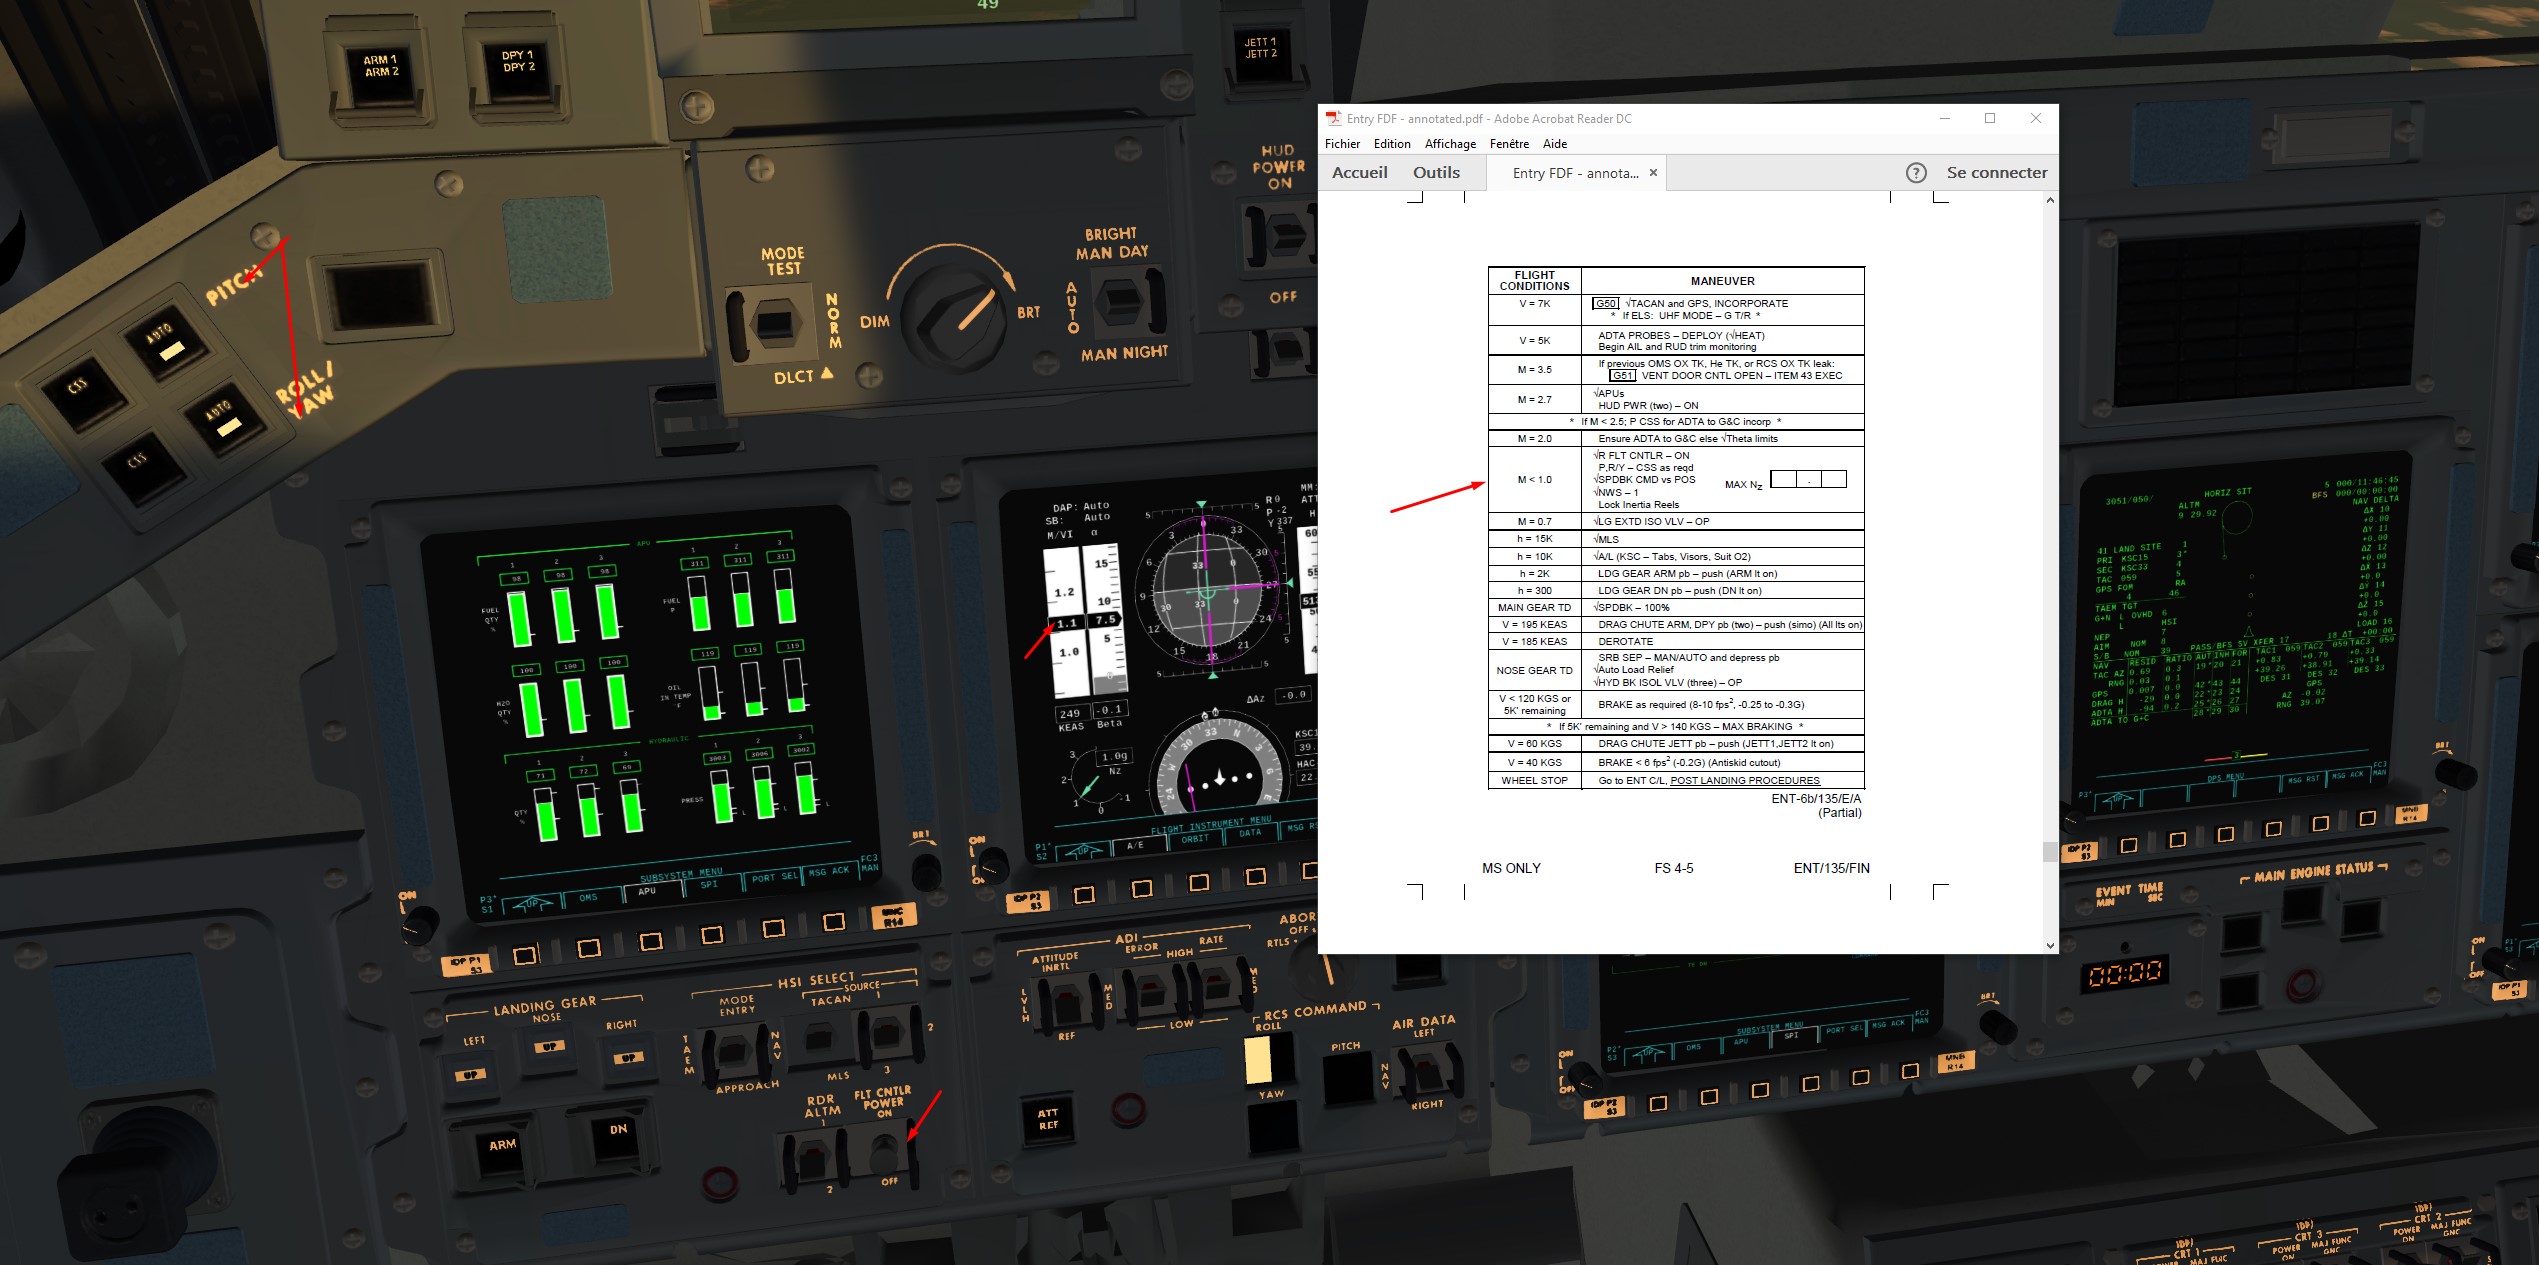Select the Entry FDF - annota... document tab

[x=1575, y=173]
